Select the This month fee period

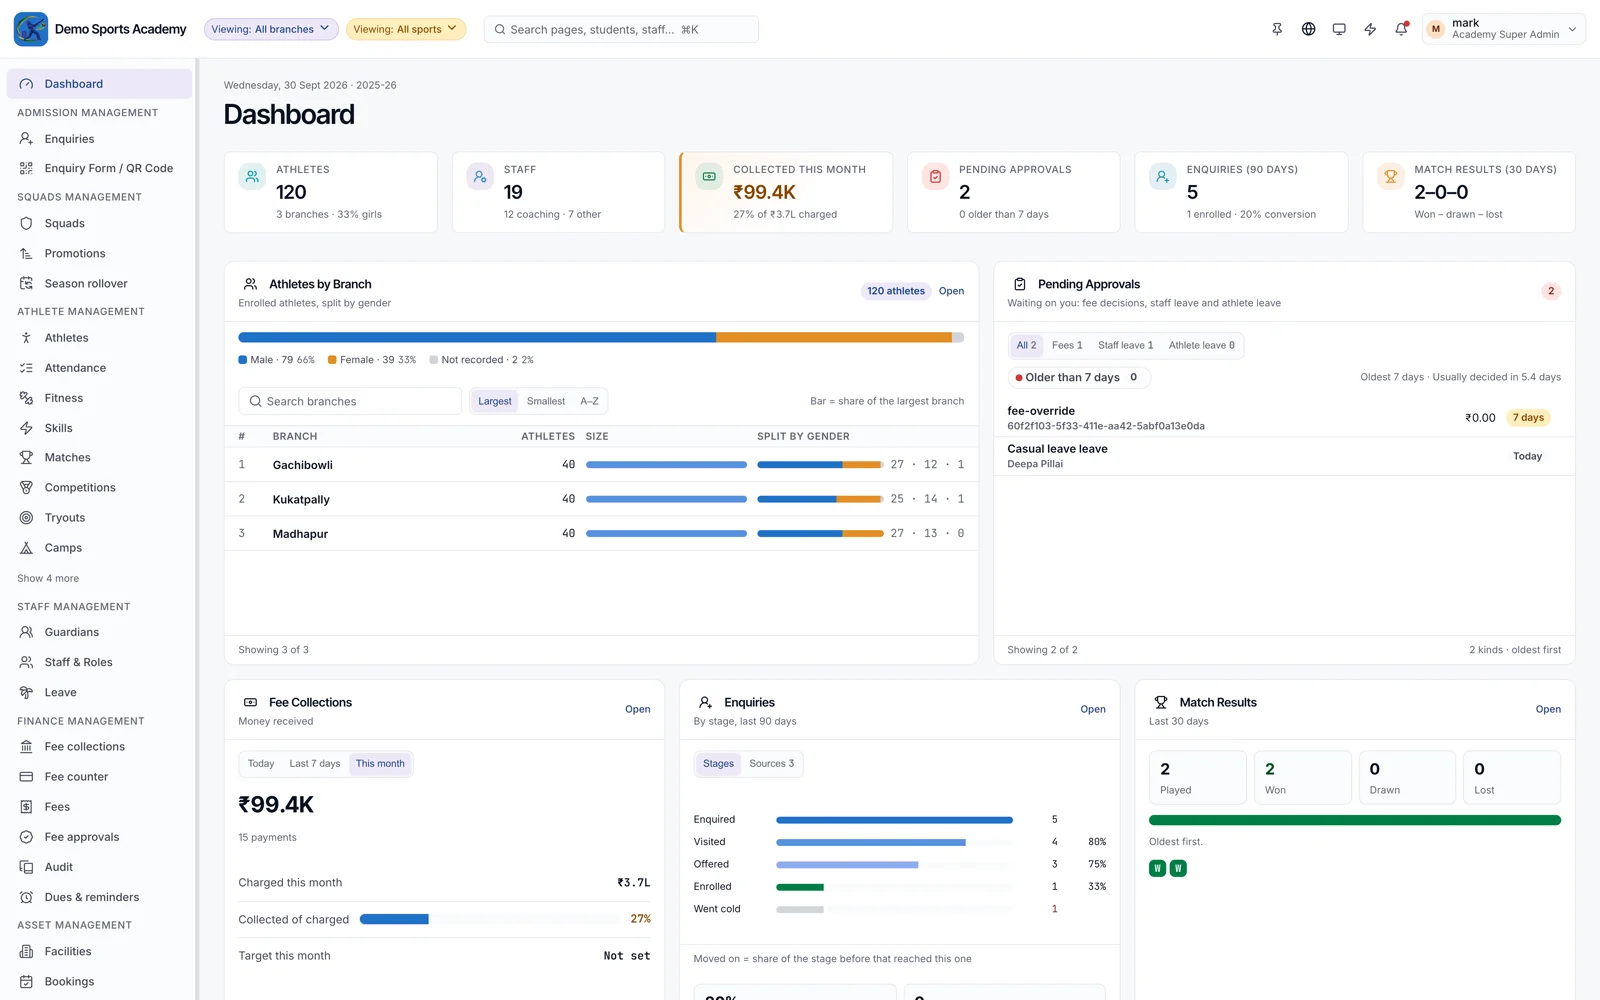(x=380, y=764)
